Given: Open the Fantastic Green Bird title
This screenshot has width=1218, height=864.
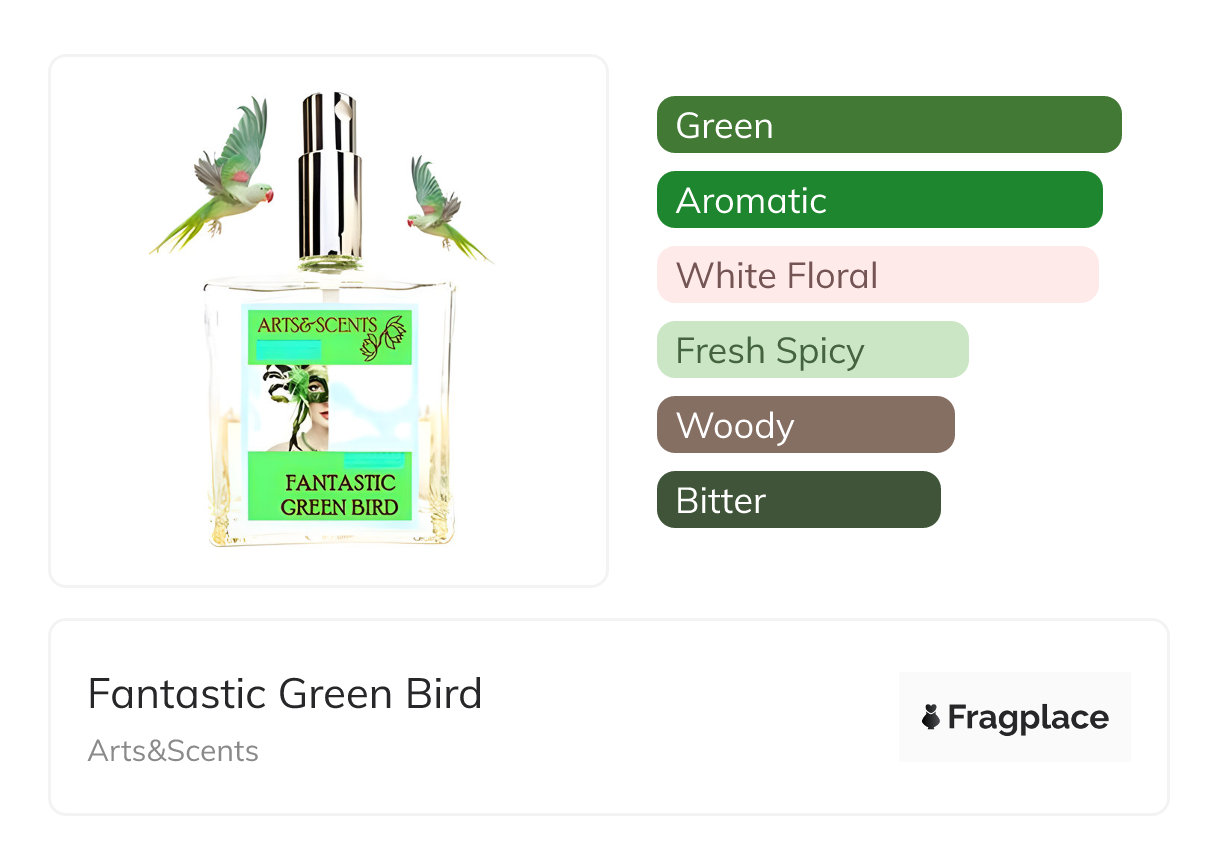Looking at the screenshot, I should tap(285, 693).
